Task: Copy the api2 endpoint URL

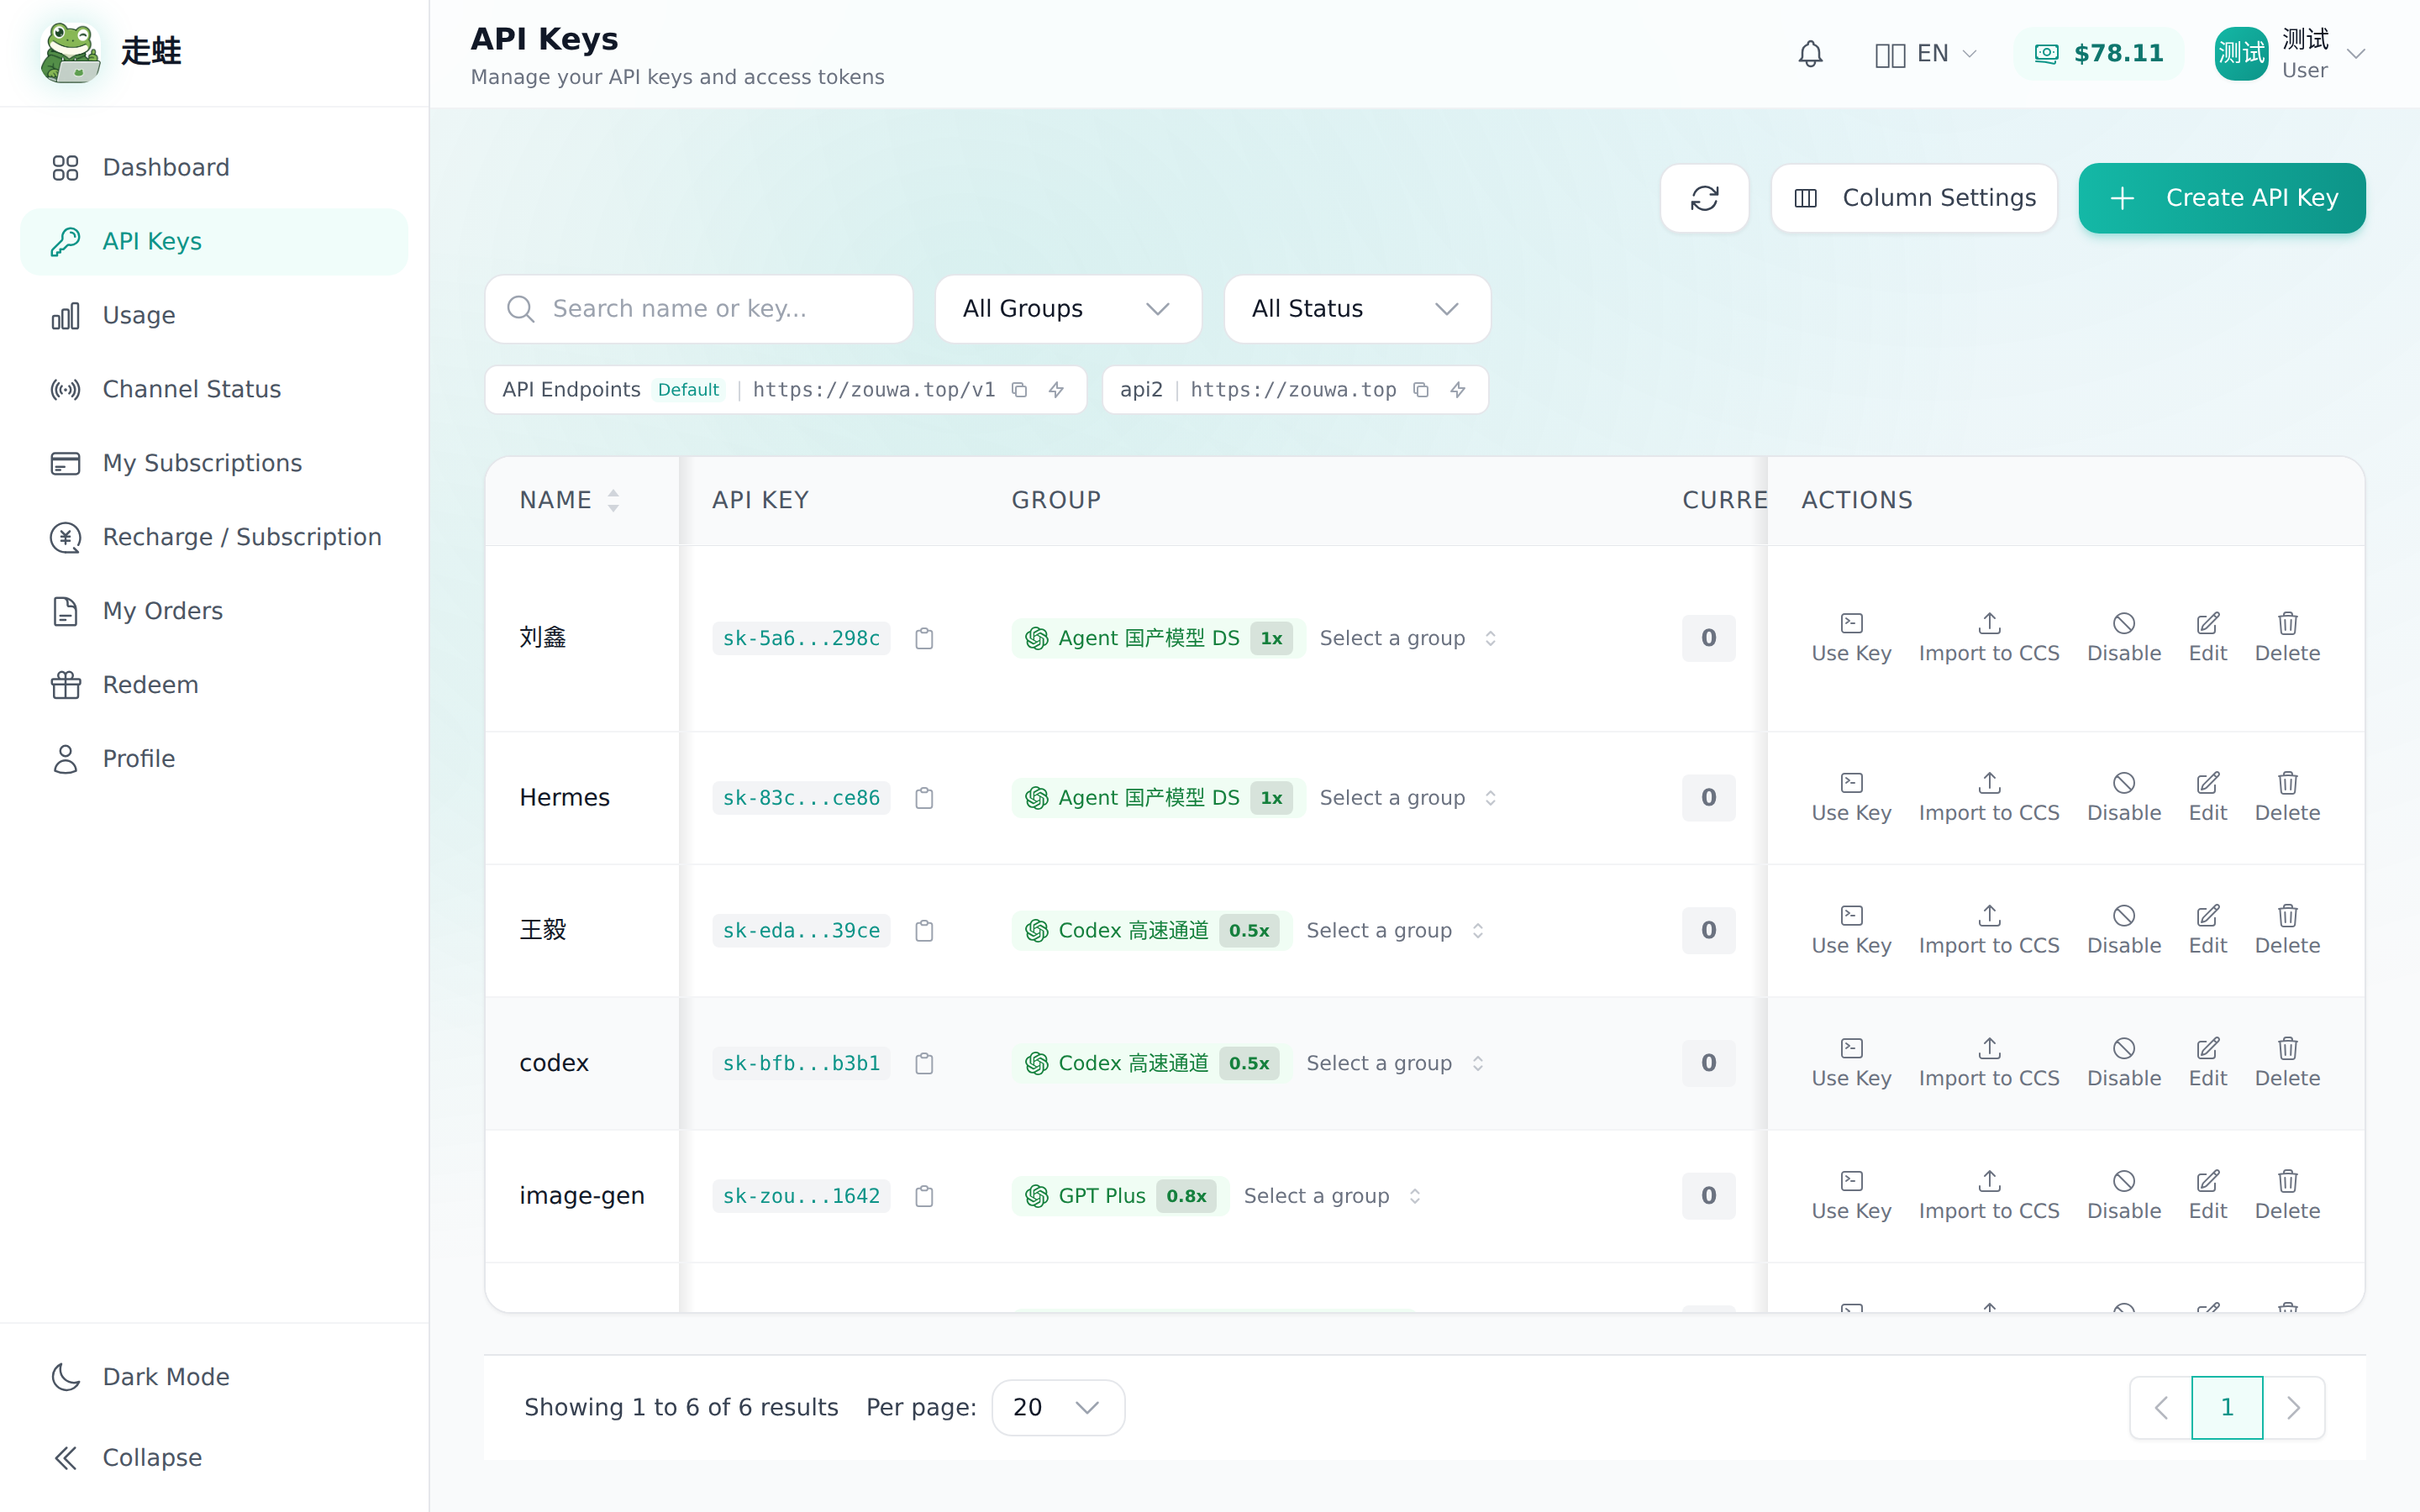Action: point(1420,390)
